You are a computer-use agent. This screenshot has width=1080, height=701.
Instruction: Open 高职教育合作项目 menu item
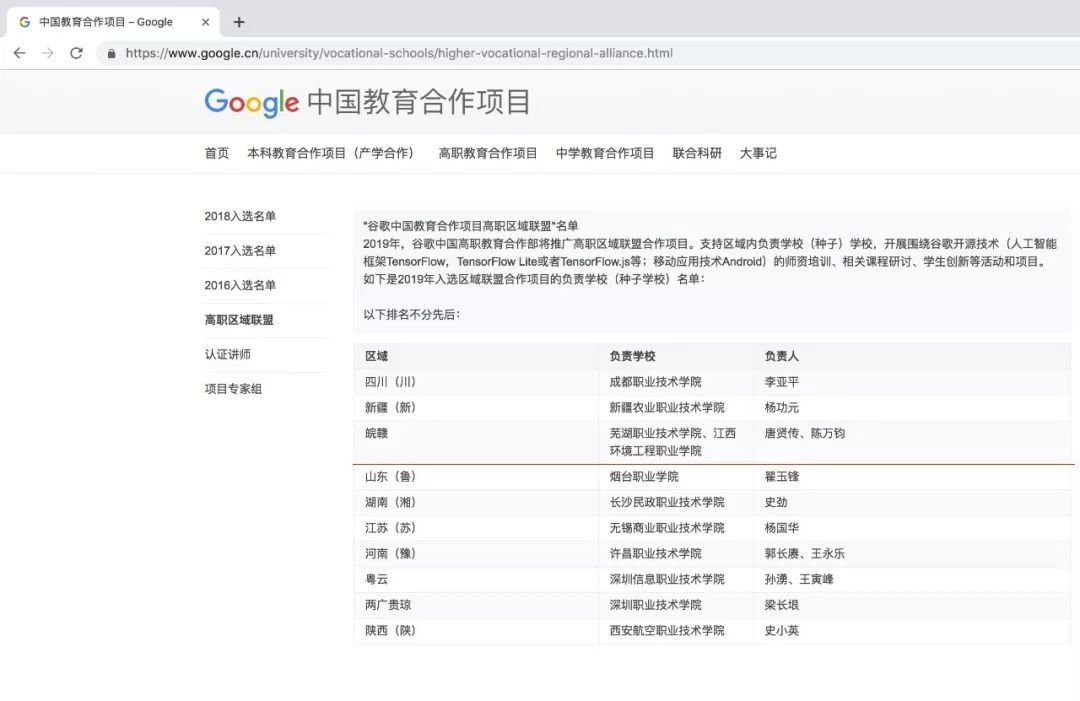[x=488, y=153]
